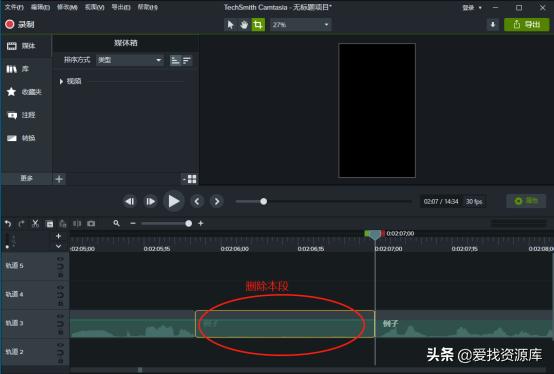Jump to the next marker with the right chevron

tap(217, 202)
